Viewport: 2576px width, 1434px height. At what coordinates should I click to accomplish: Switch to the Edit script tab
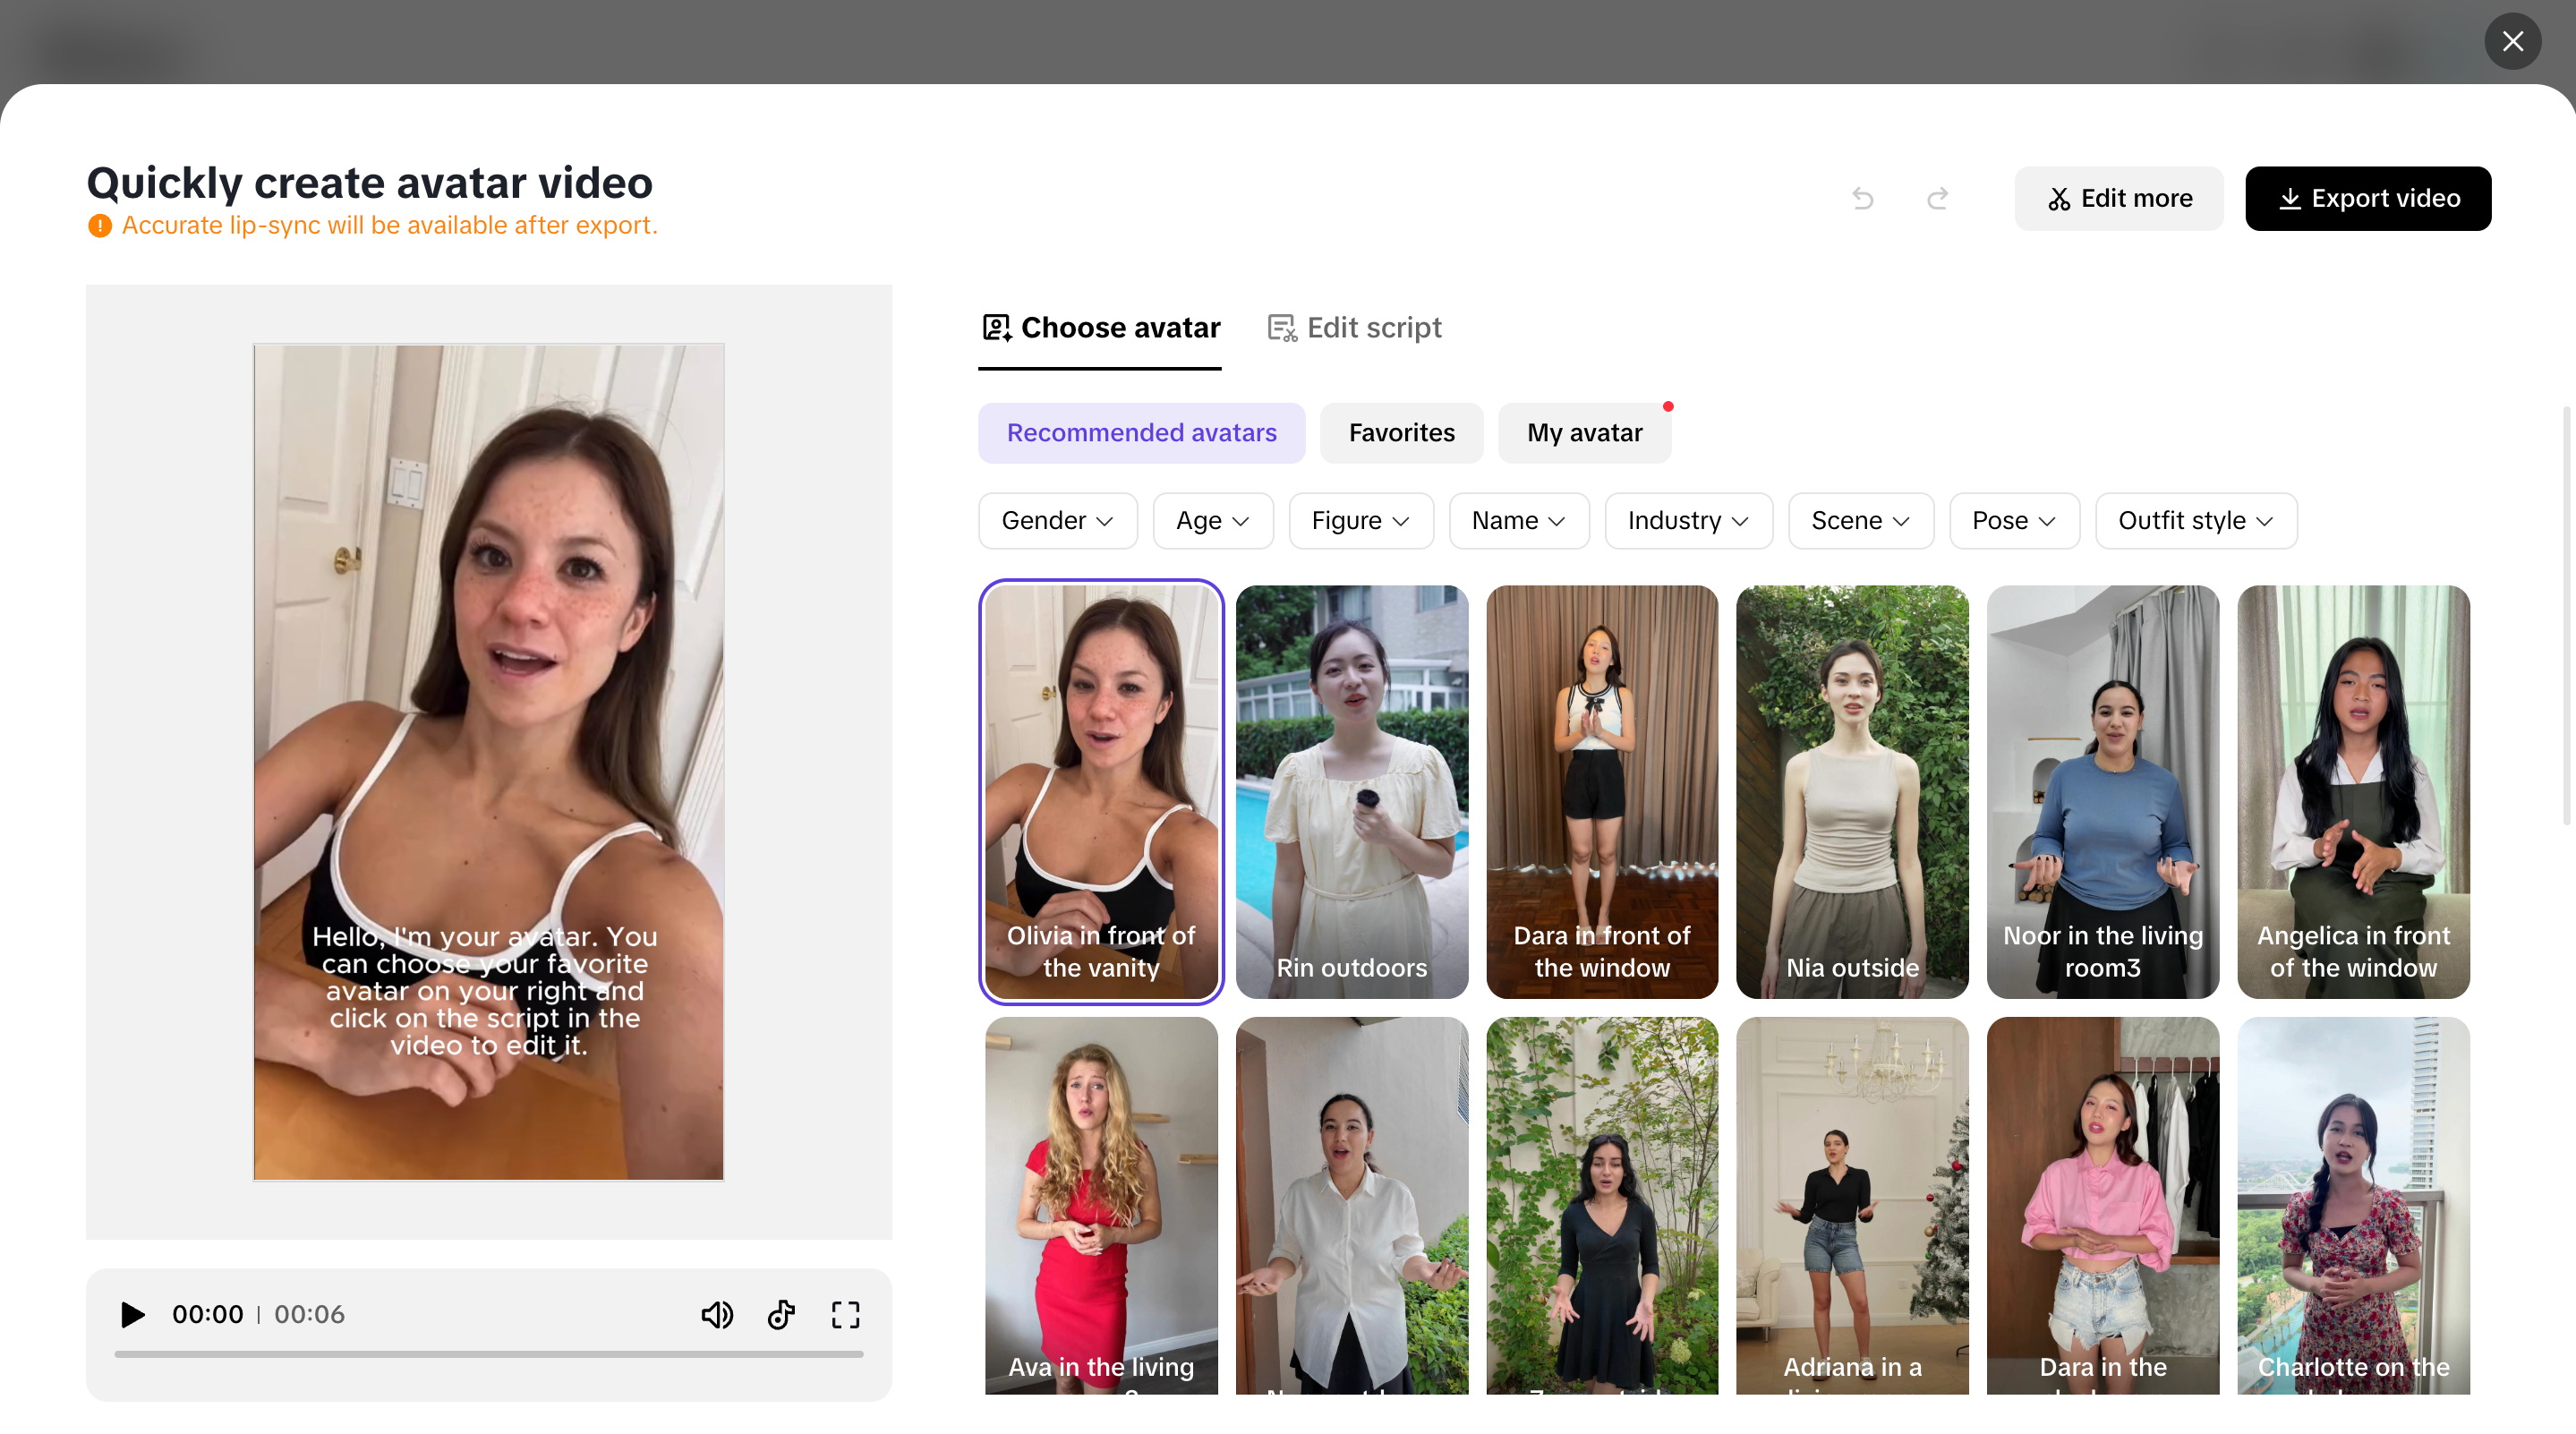coord(1355,328)
